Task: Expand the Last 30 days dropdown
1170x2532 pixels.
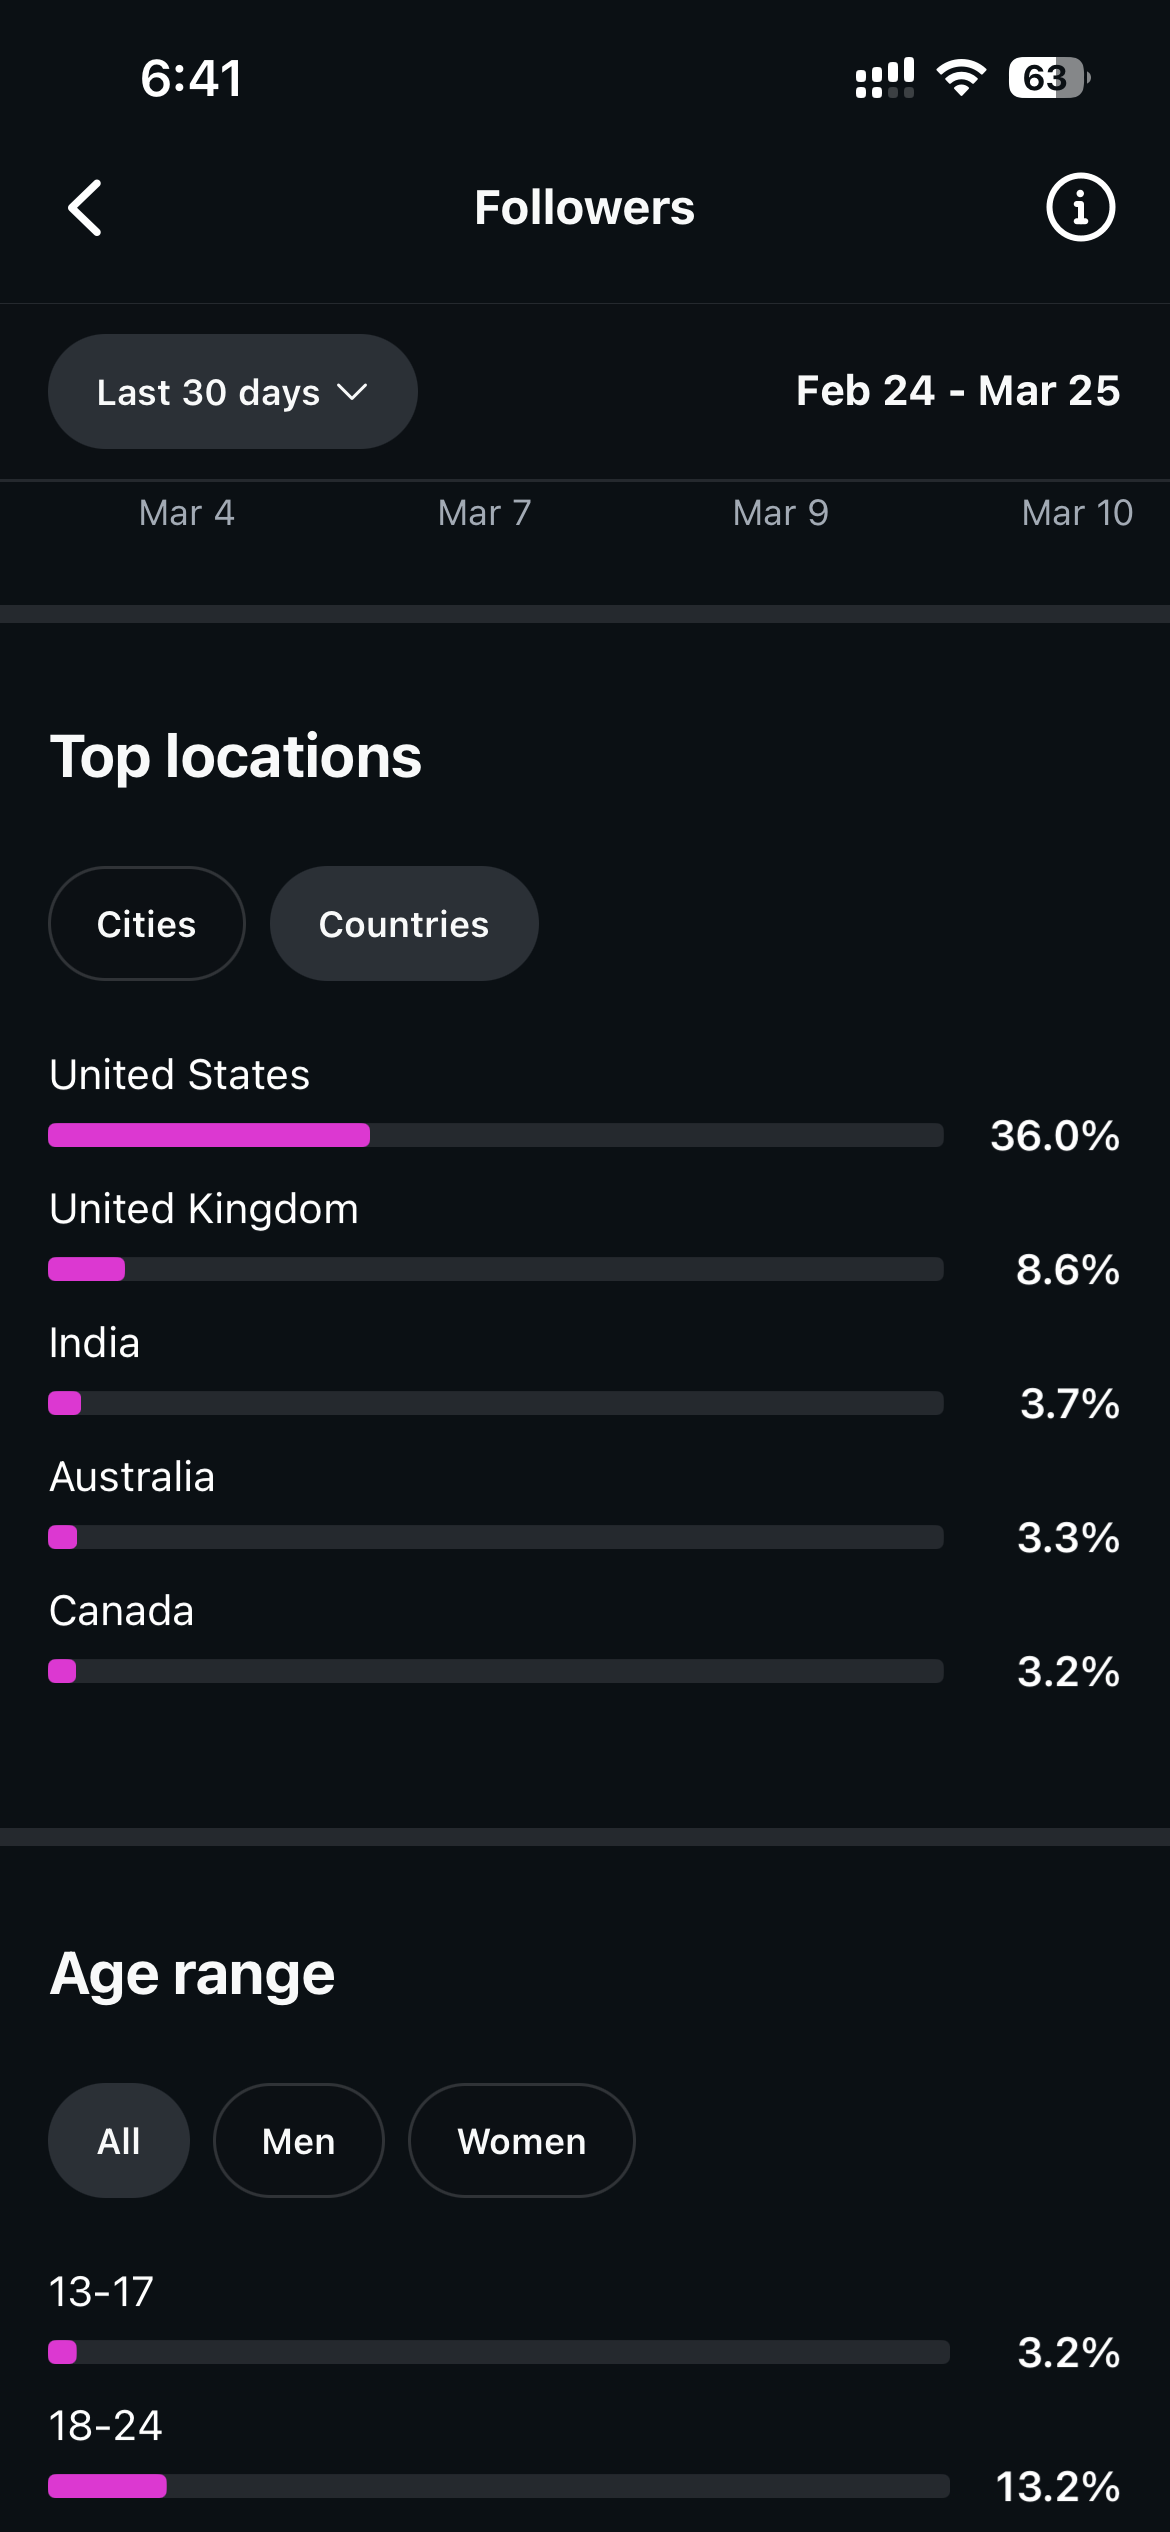Action: click(x=232, y=392)
